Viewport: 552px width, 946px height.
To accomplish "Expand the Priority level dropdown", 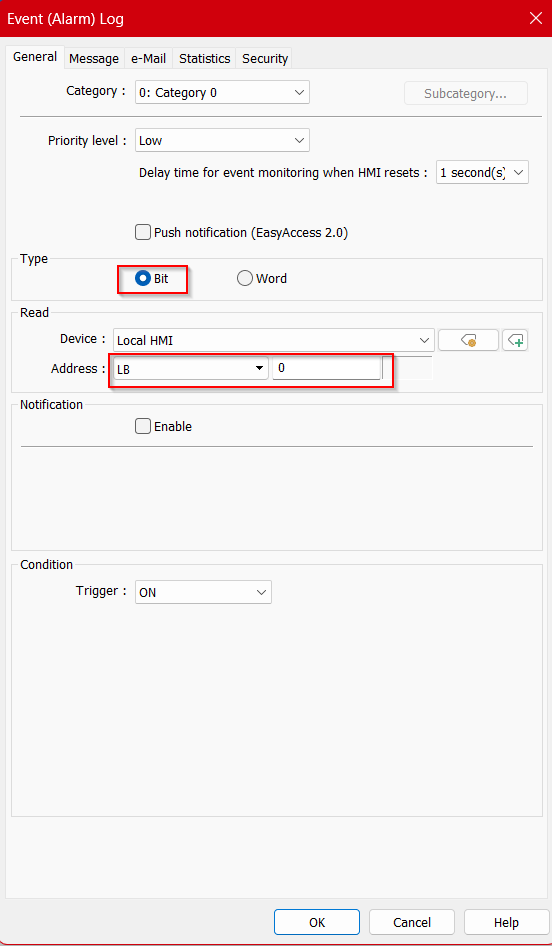I will (x=222, y=140).
